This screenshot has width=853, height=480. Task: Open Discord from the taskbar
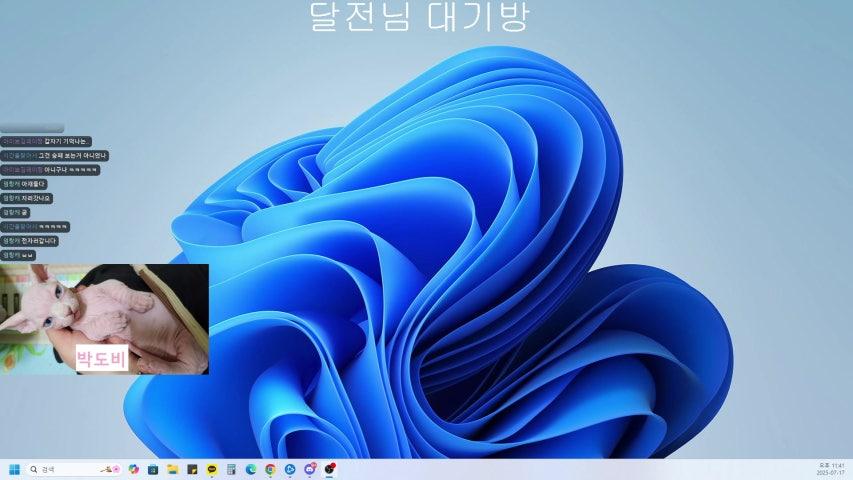click(310, 469)
